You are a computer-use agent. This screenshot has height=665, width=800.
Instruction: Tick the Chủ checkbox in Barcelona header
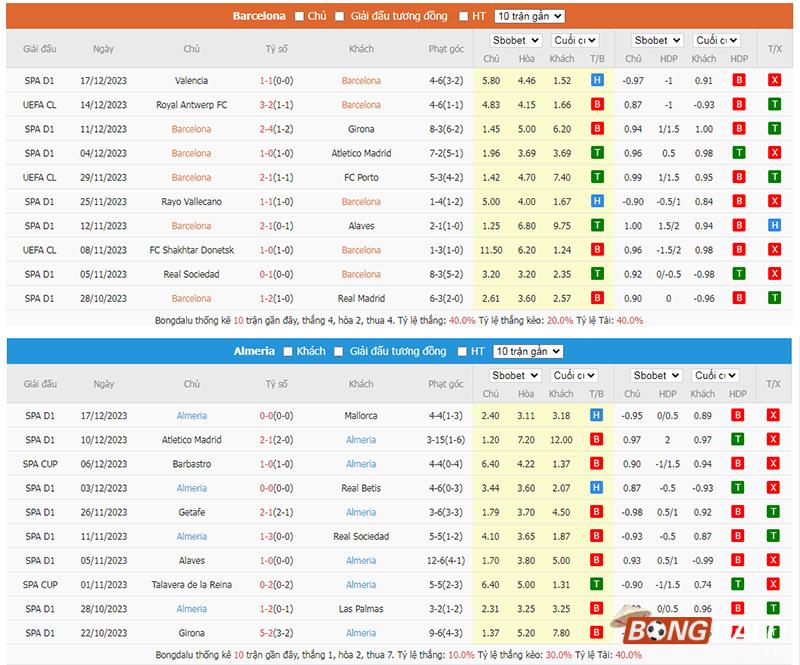tap(299, 16)
